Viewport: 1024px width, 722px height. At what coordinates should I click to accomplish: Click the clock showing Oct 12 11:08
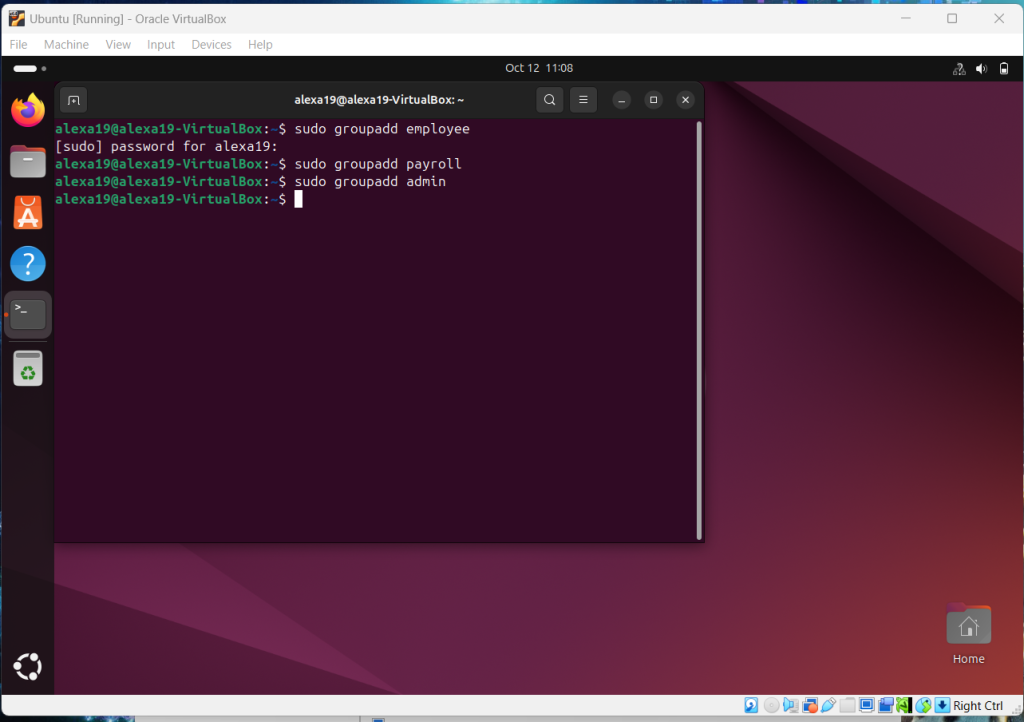pyautogui.click(x=539, y=68)
